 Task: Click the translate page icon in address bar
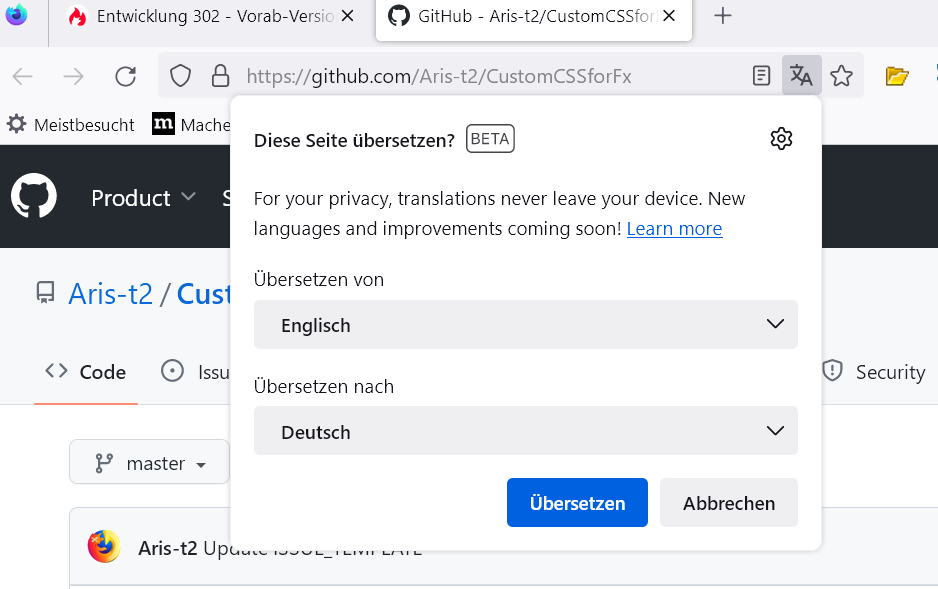[x=801, y=76]
